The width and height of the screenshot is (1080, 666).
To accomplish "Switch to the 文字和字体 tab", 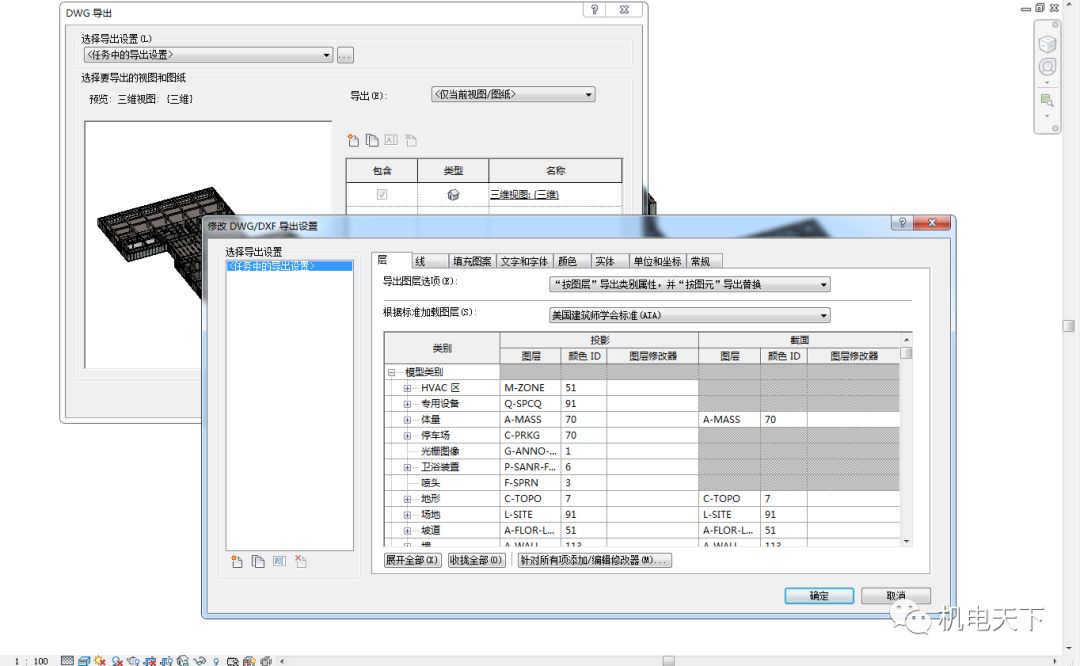I will [x=524, y=262].
